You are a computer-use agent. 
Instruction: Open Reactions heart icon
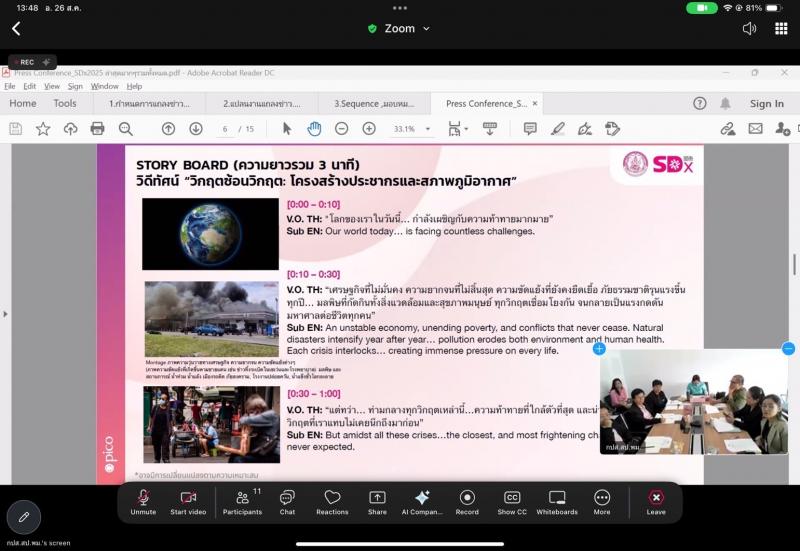coord(332,502)
